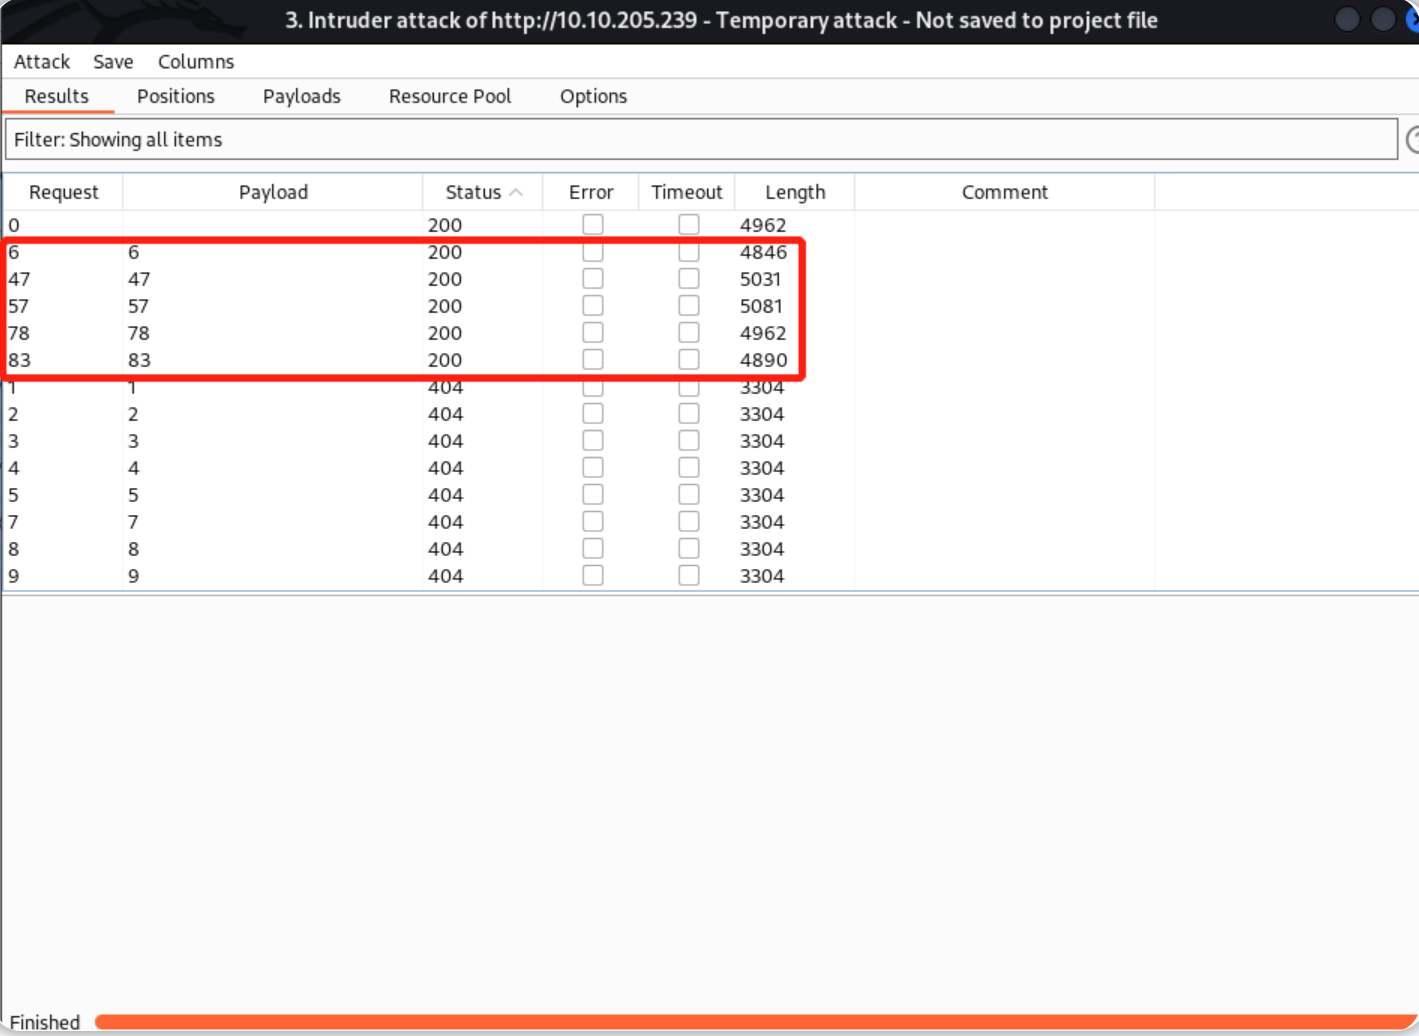Click payload cell '78'

click(139, 333)
